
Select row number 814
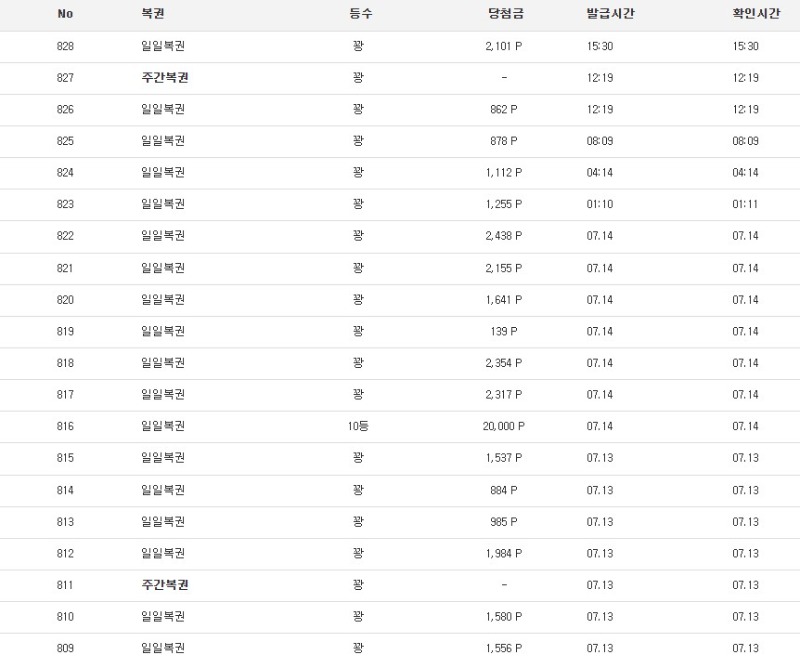click(x=66, y=490)
